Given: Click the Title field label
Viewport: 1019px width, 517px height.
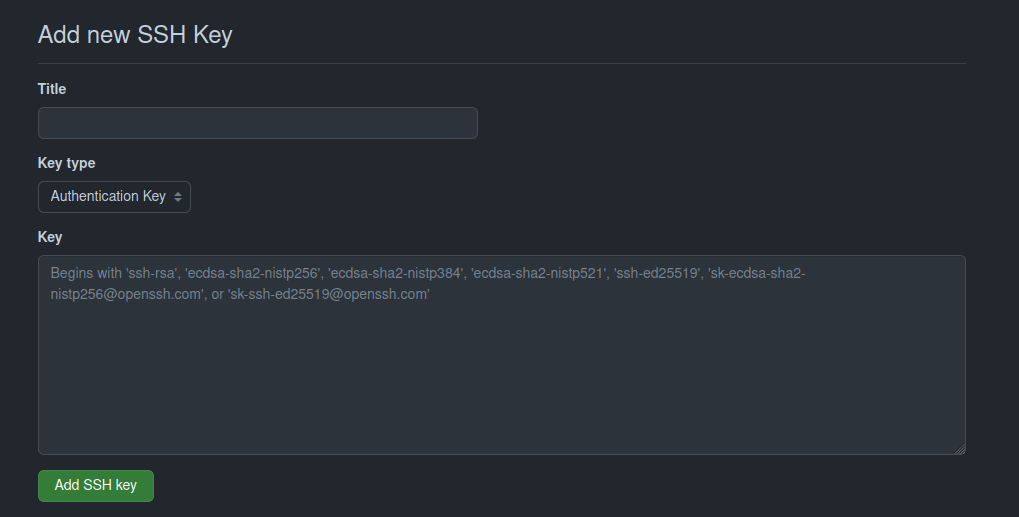Looking at the screenshot, I should tap(52, 89).
